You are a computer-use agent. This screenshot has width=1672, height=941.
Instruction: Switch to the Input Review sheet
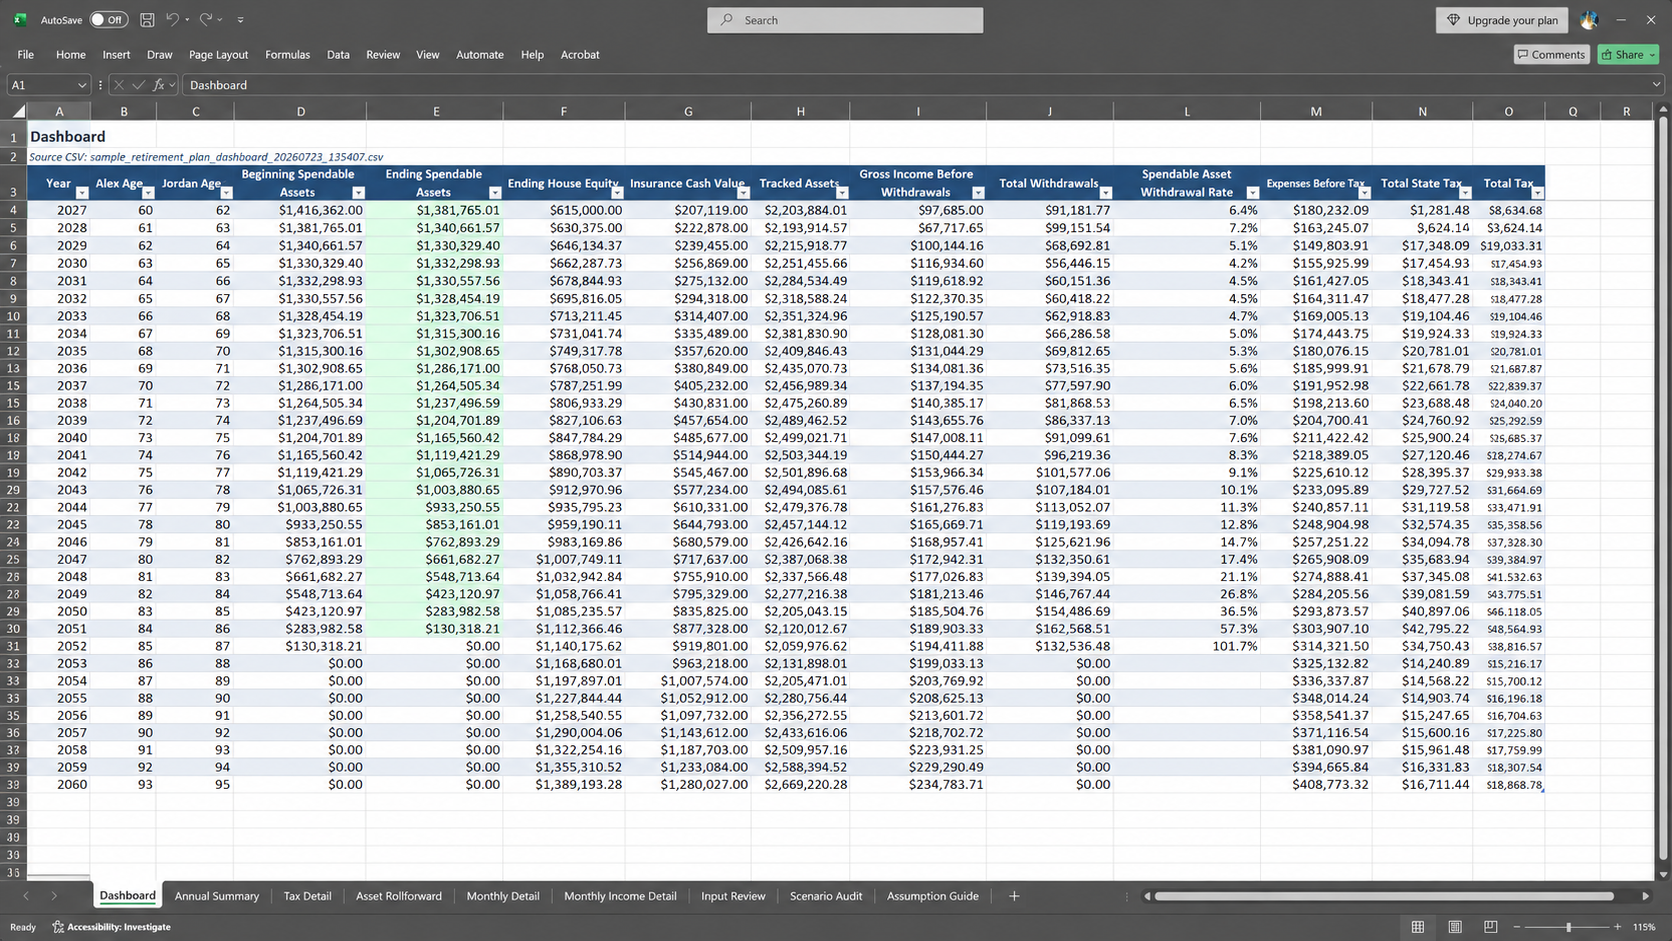pyautogui.click(x=733, y=896)
